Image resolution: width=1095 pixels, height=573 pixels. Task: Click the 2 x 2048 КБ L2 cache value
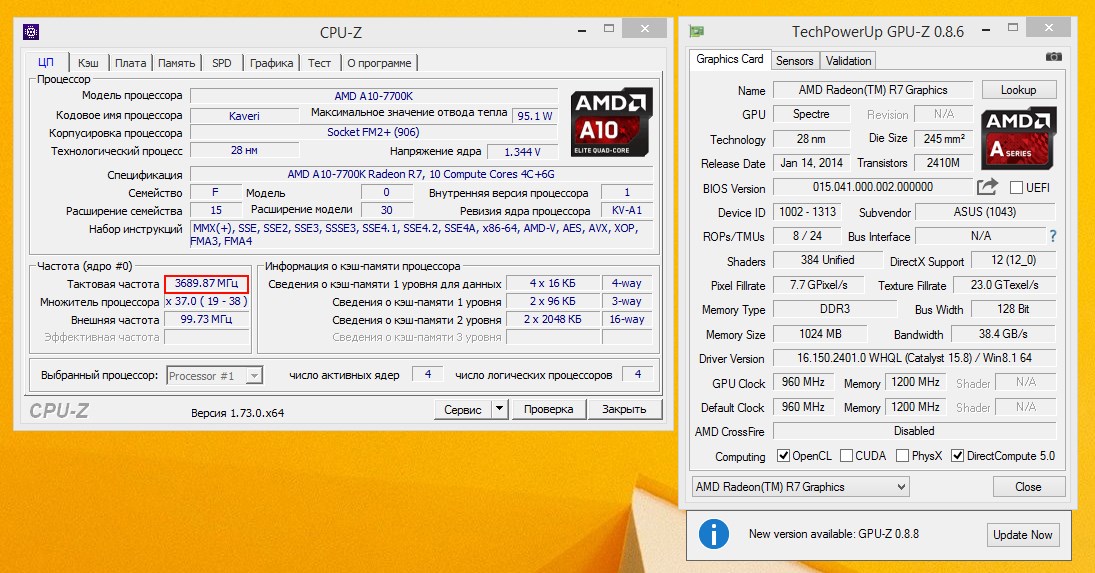click(x=552, y=319)
